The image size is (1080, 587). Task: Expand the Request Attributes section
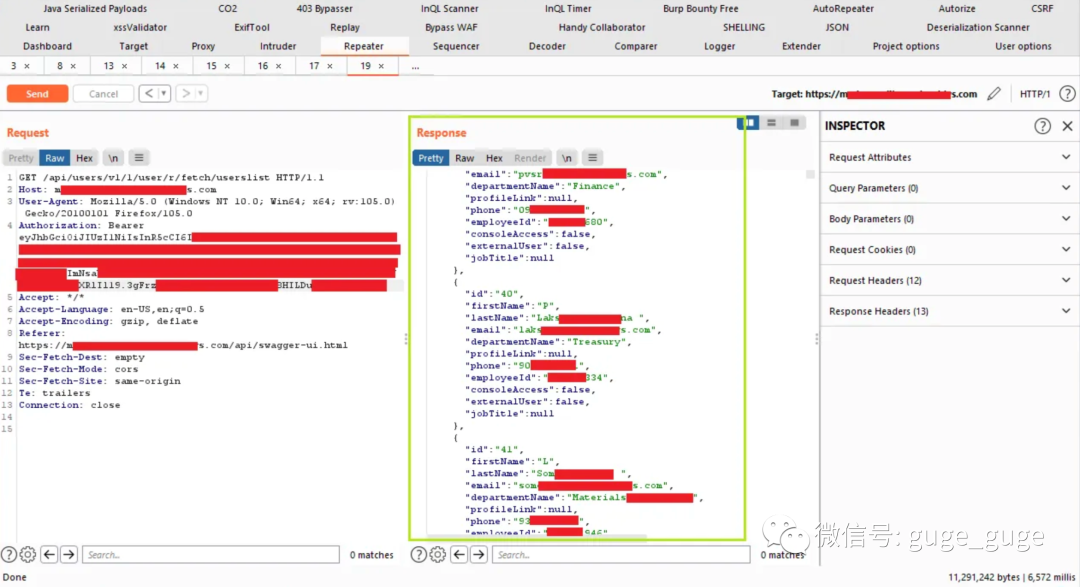pos(950,157)
